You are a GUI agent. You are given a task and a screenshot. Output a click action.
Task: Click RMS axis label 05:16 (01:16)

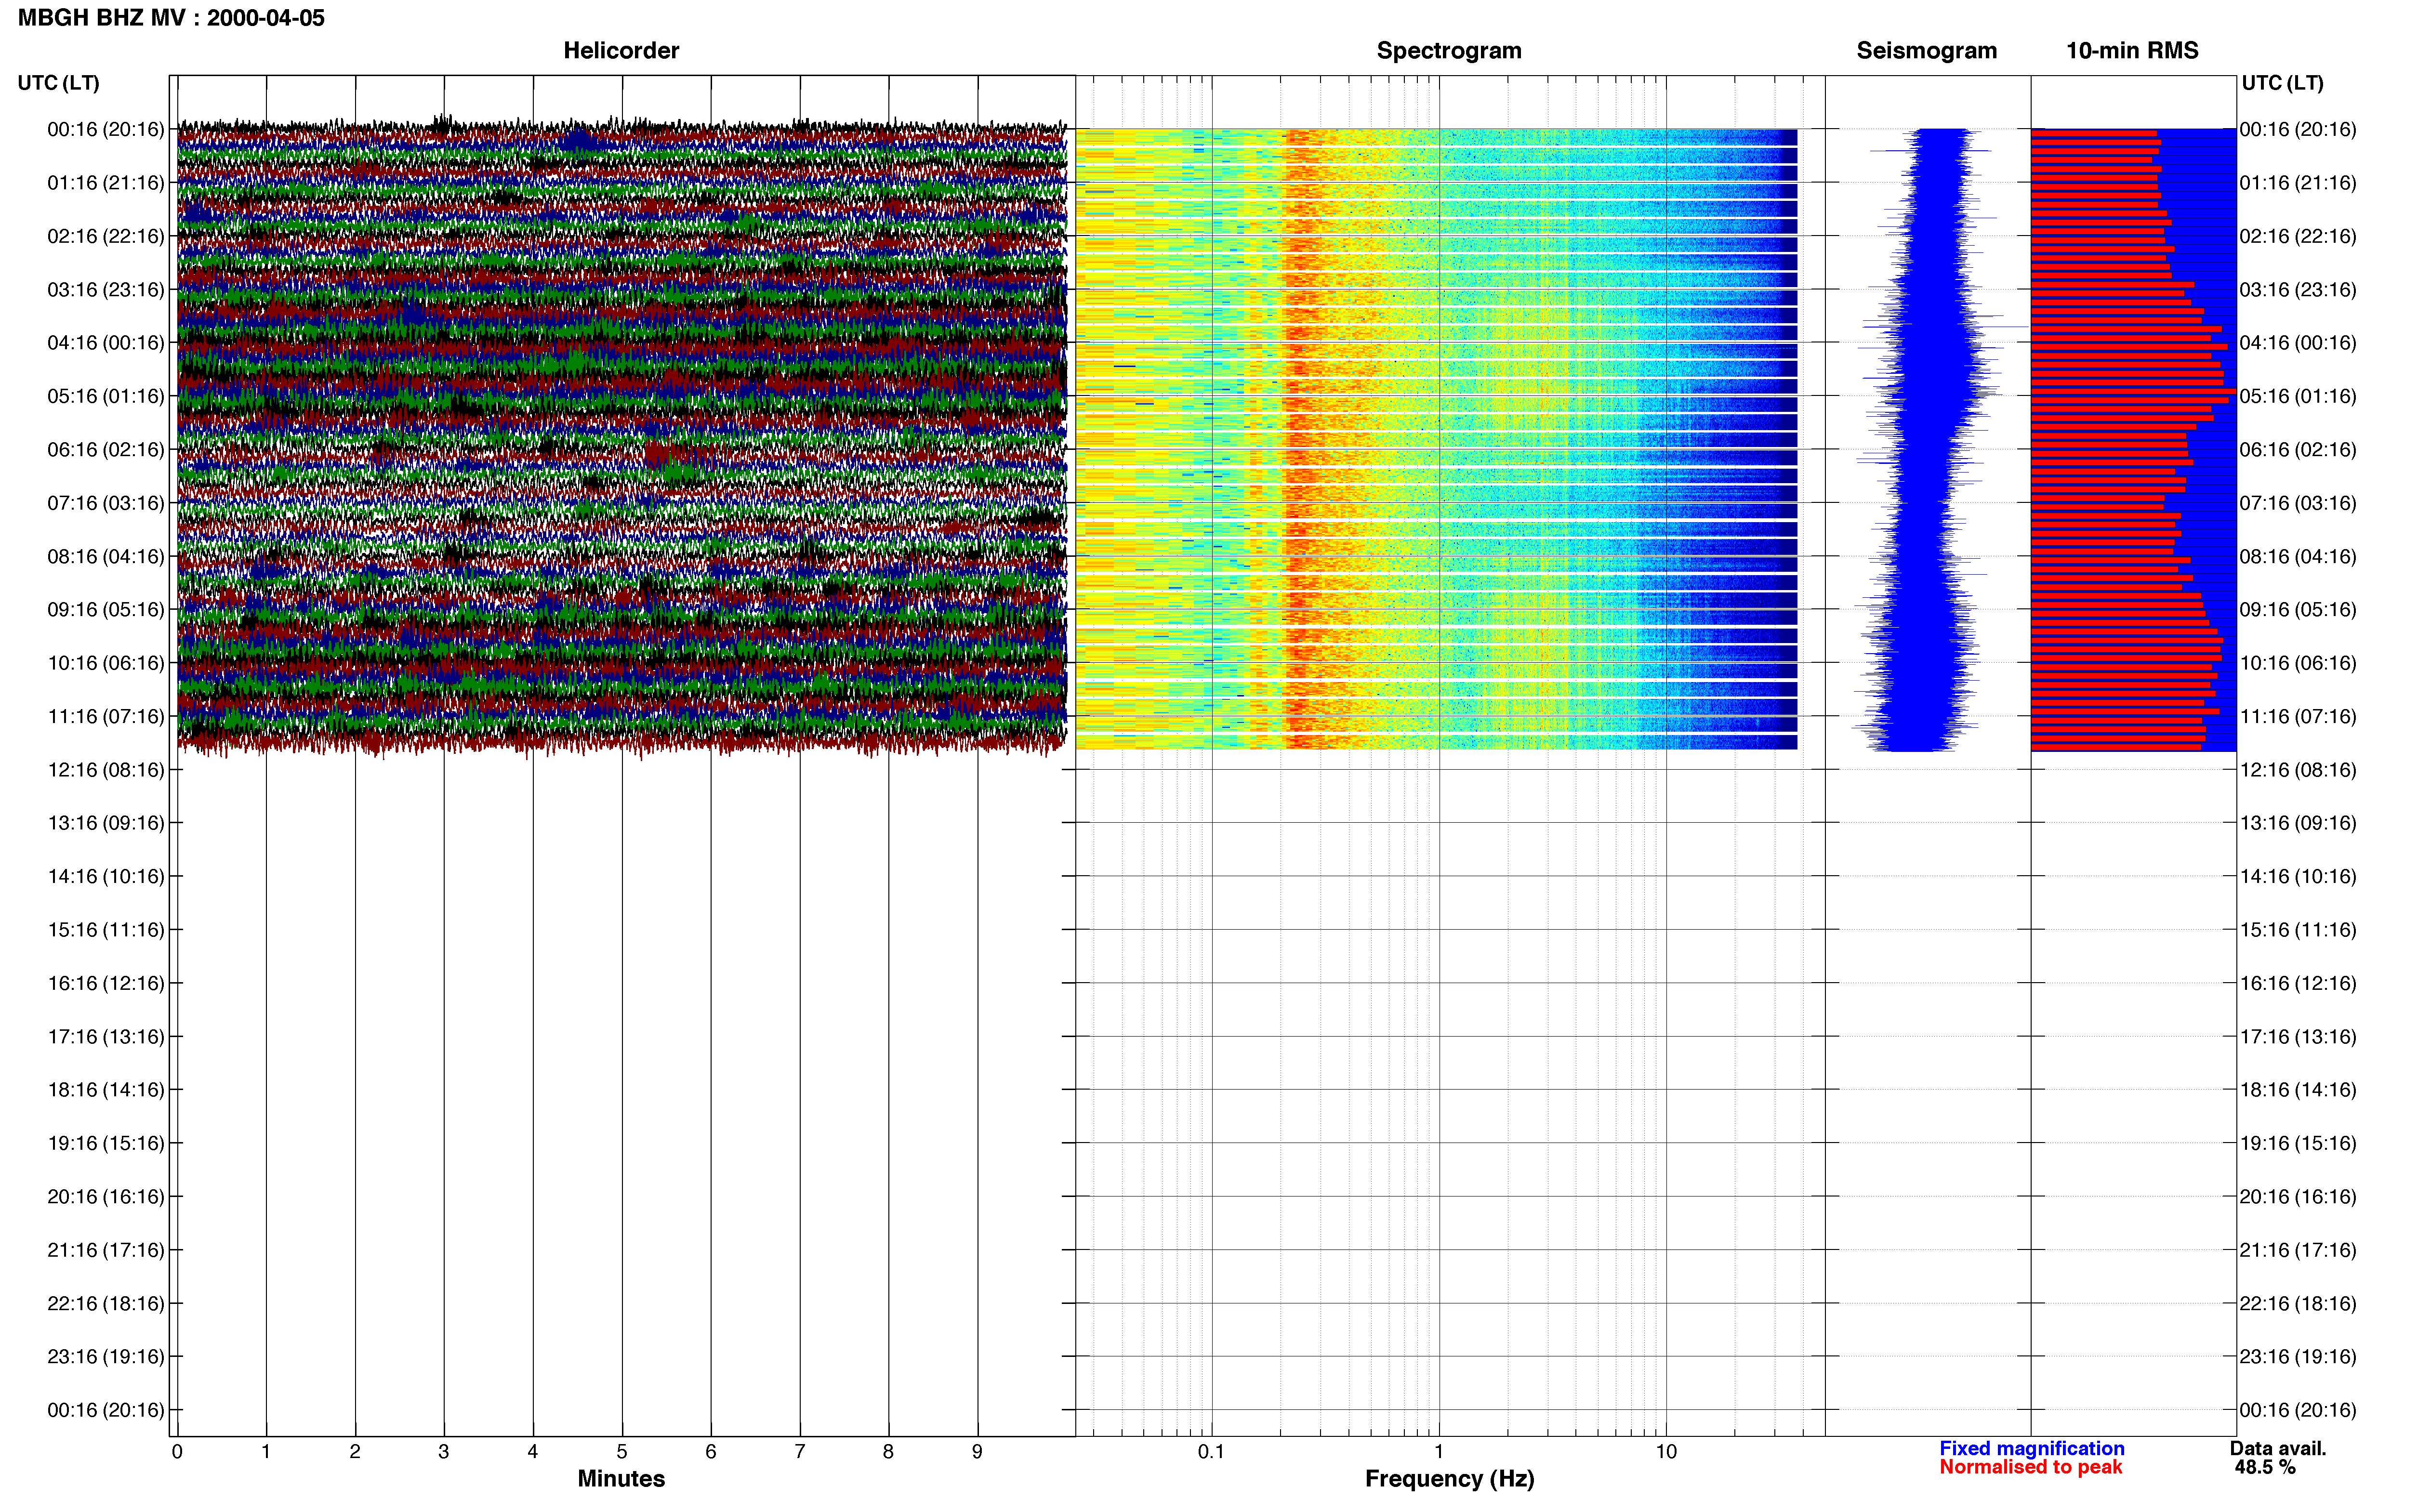2298,396
